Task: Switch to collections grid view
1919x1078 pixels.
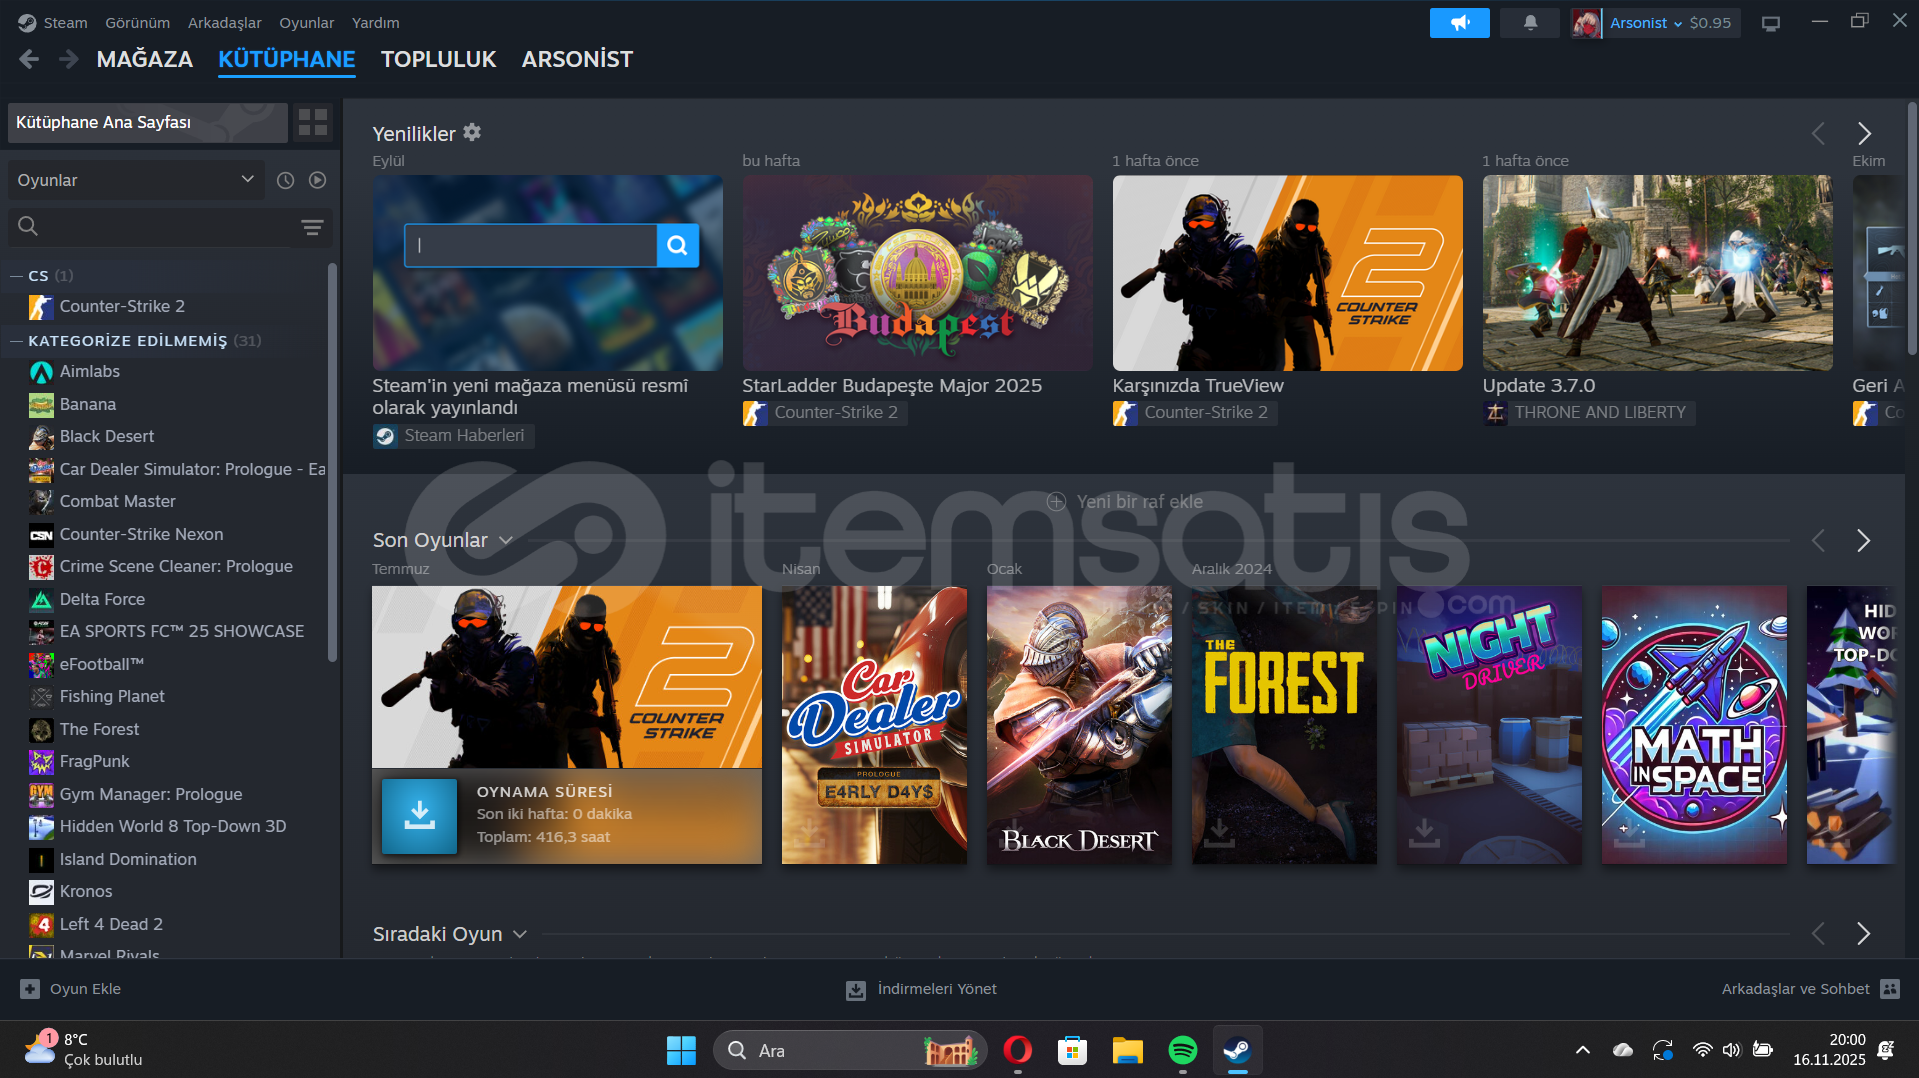Action: 313,122
